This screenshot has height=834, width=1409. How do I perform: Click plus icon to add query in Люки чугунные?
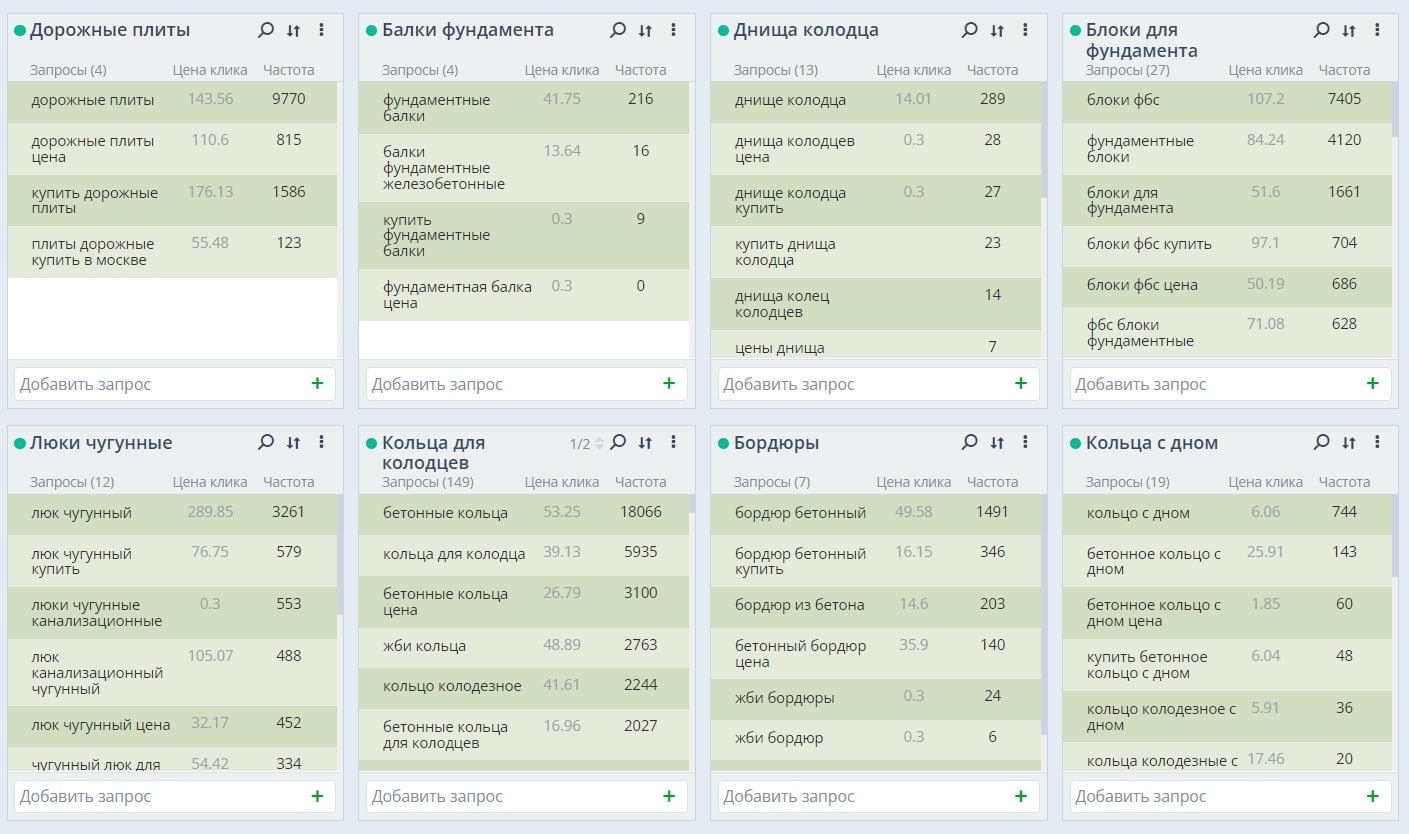pos(317,796)
